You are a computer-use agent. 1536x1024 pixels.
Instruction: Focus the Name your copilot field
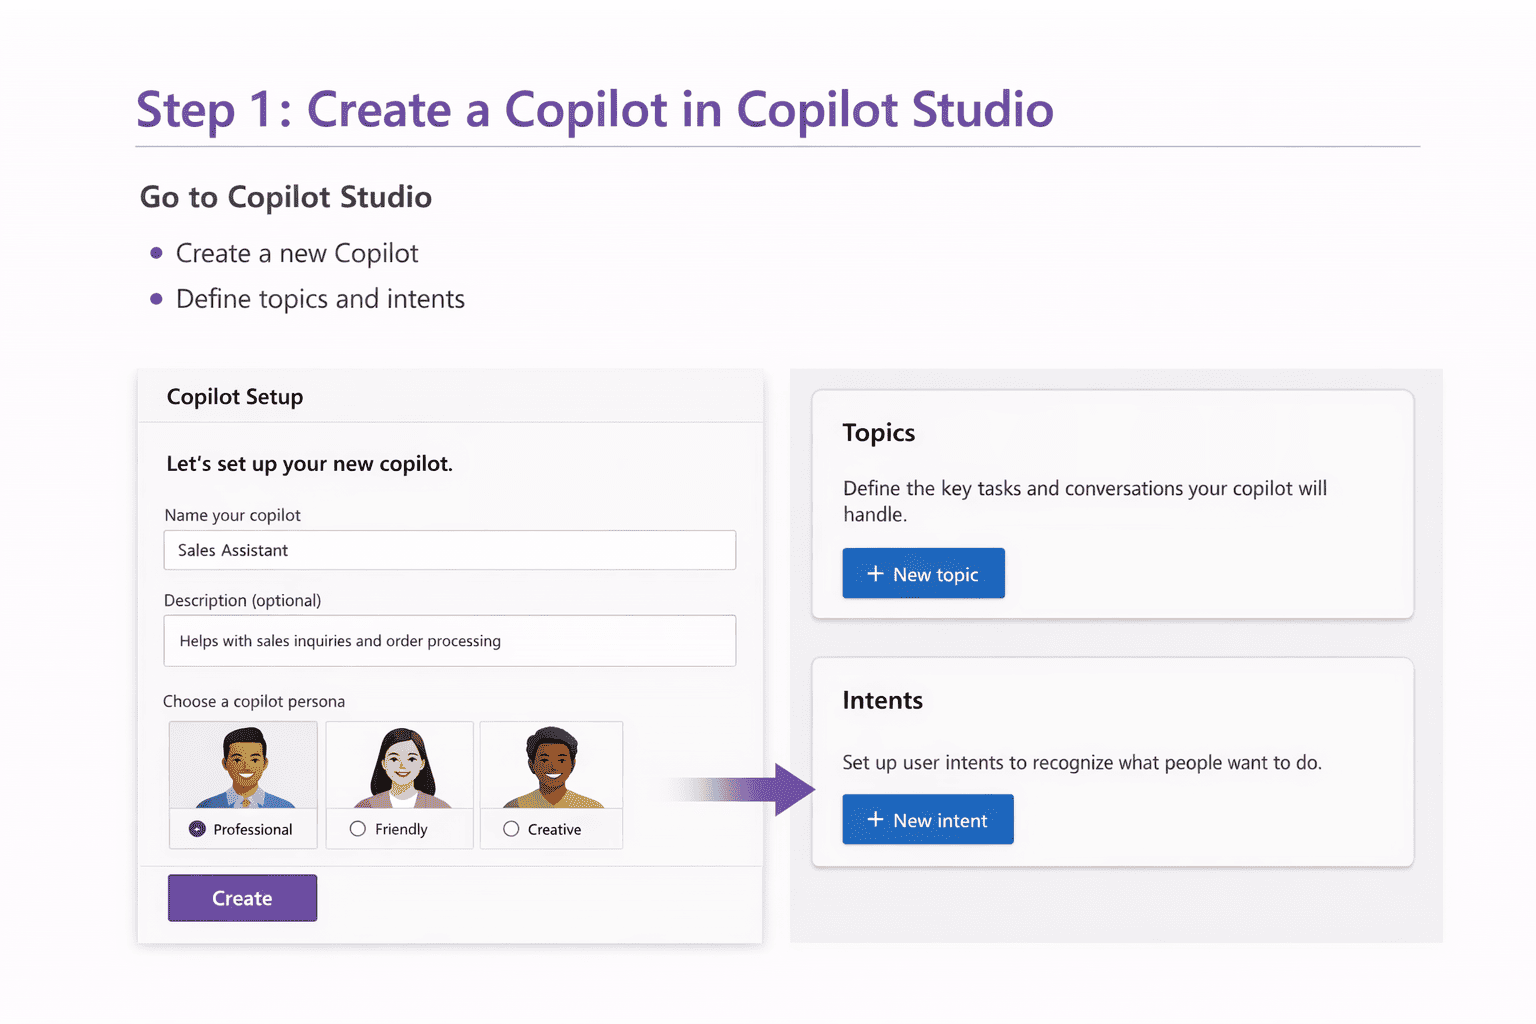tap(449, 550)
